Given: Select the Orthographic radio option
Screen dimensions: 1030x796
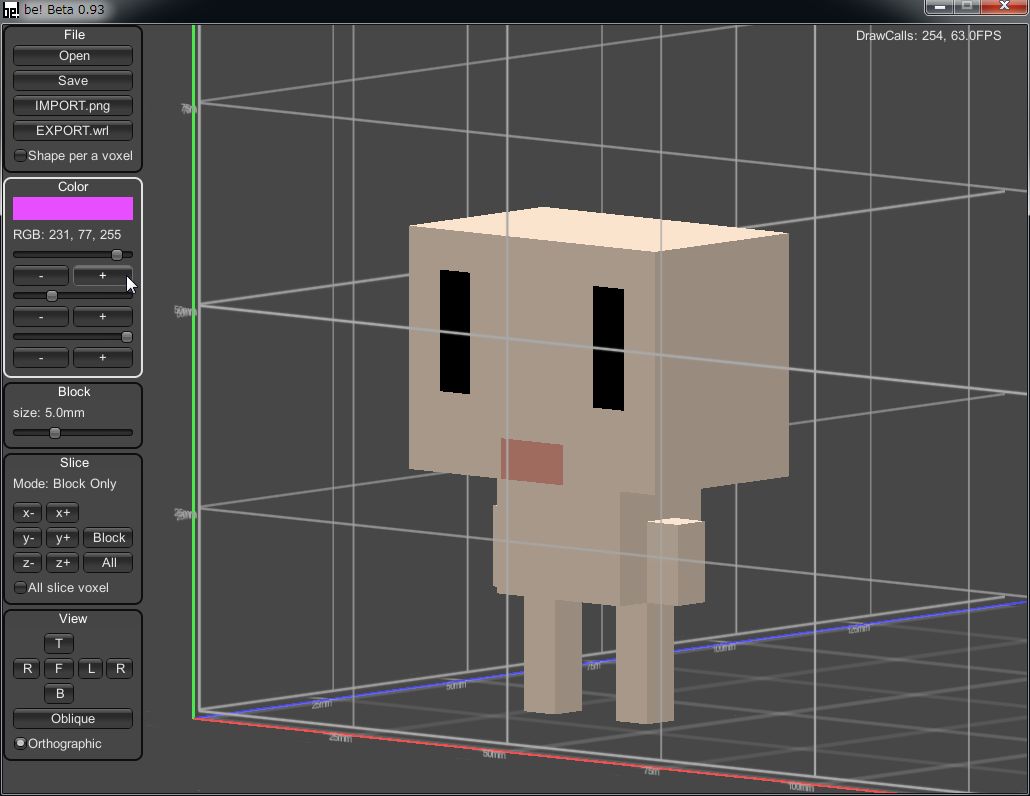Looking at the screenshot, I should tap(21, 744).
